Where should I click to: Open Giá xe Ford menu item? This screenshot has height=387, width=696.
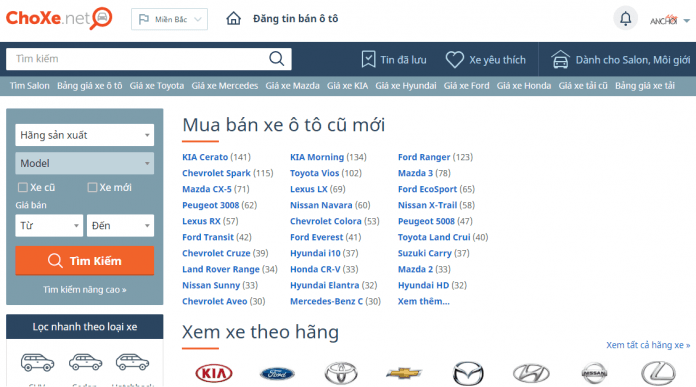[x=467, y=86]
